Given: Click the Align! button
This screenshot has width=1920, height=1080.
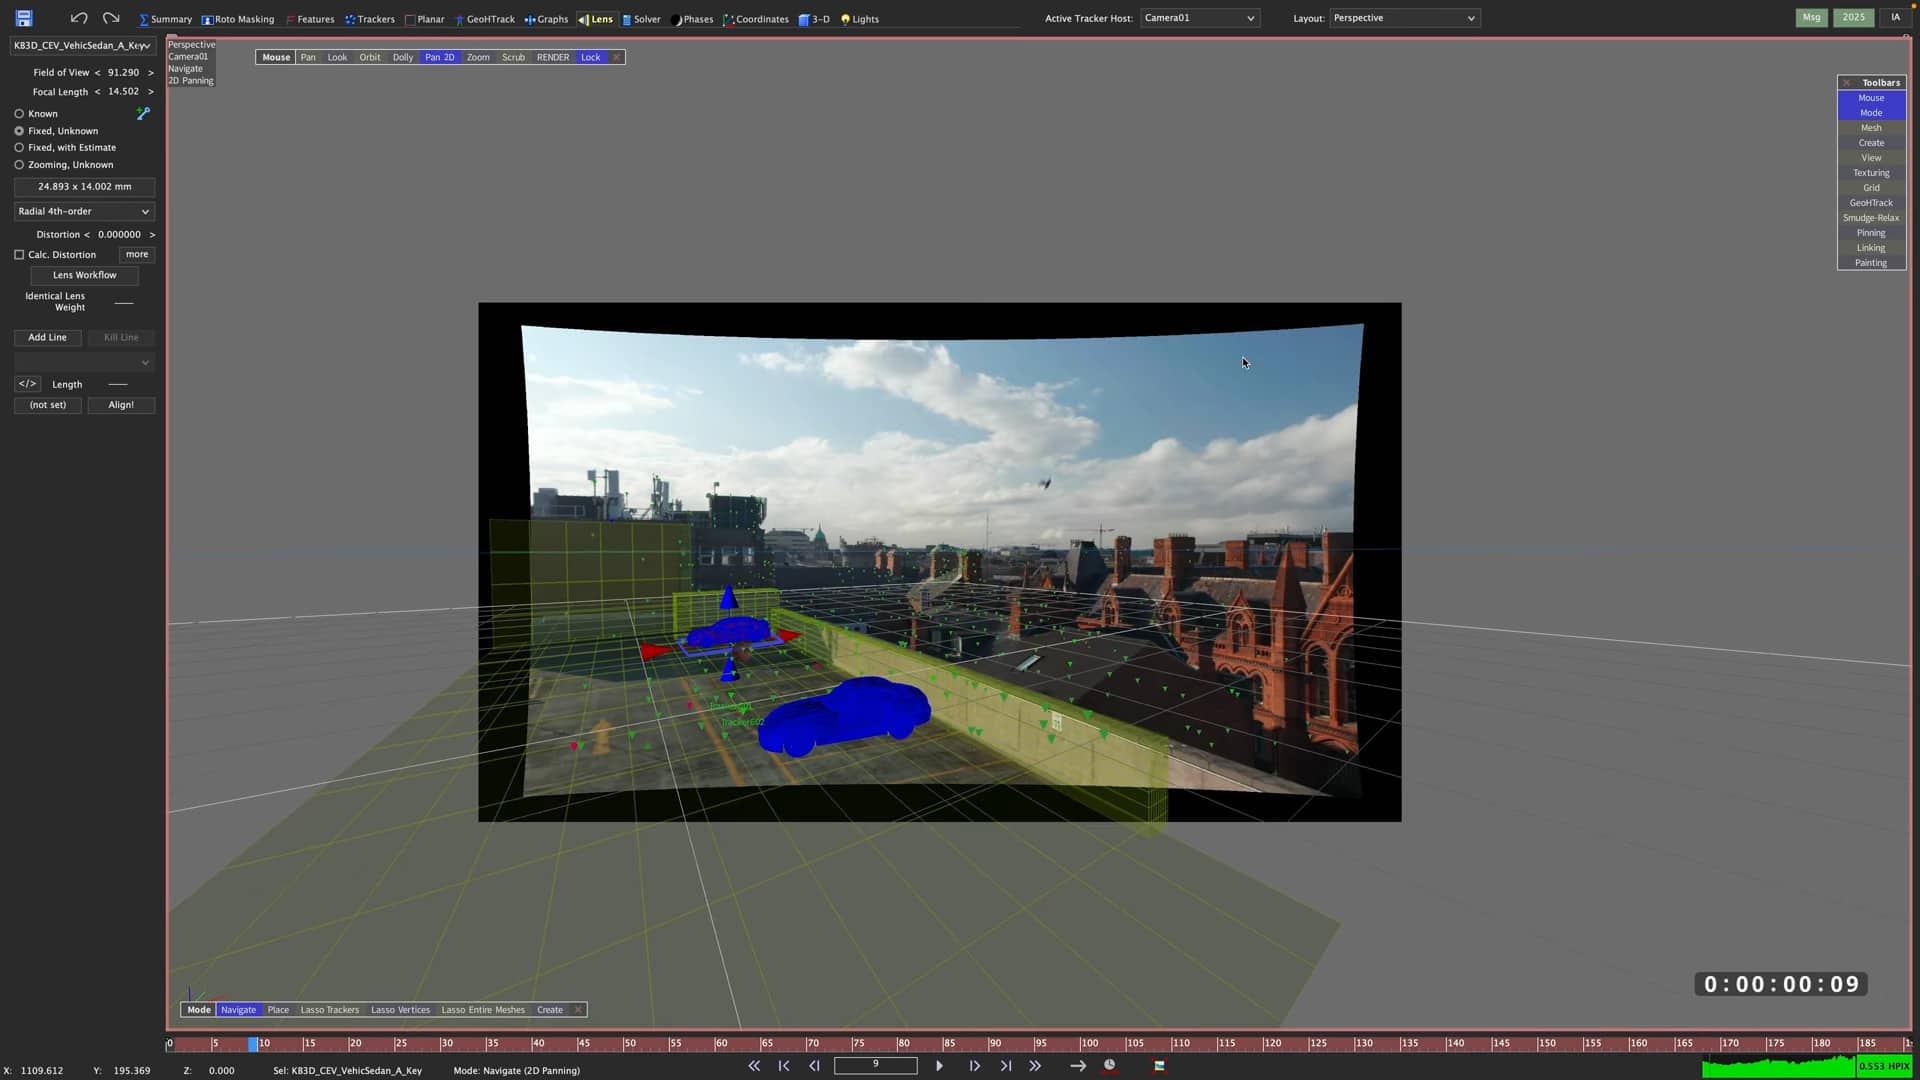Looking at the screenshot, I should (121, 405).
